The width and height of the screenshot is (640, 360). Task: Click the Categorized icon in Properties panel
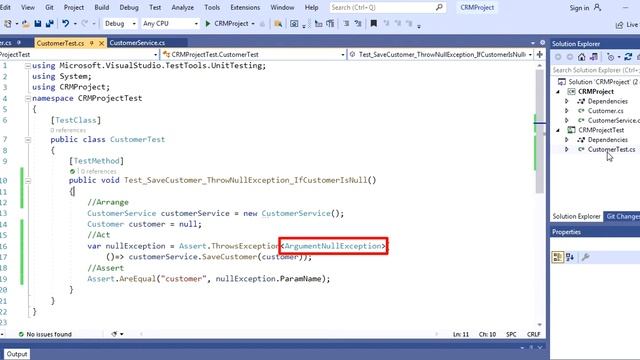pyautogui.click(x=558, y=257)
